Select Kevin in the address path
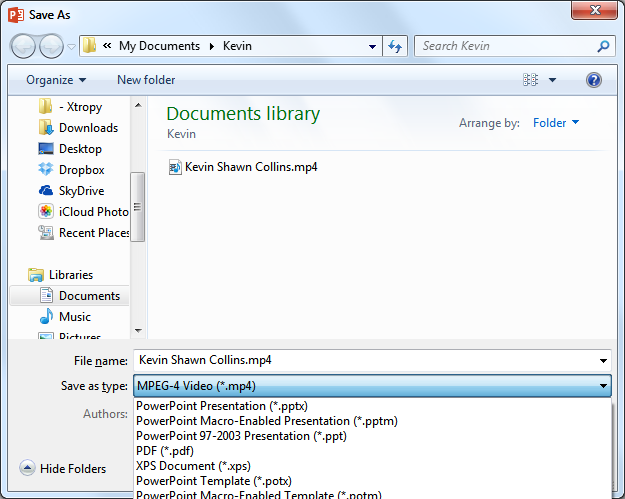Screen dimensions: 625x499 237,46
